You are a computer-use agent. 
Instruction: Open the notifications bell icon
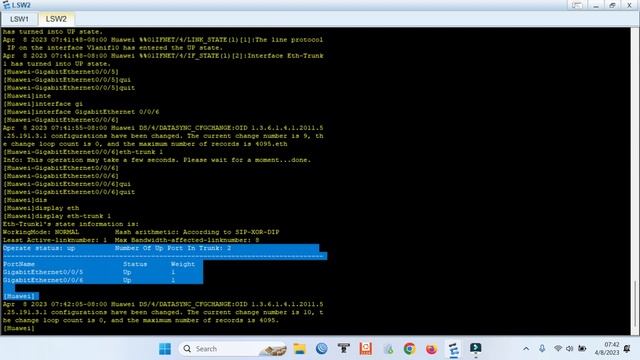(627, 349)
